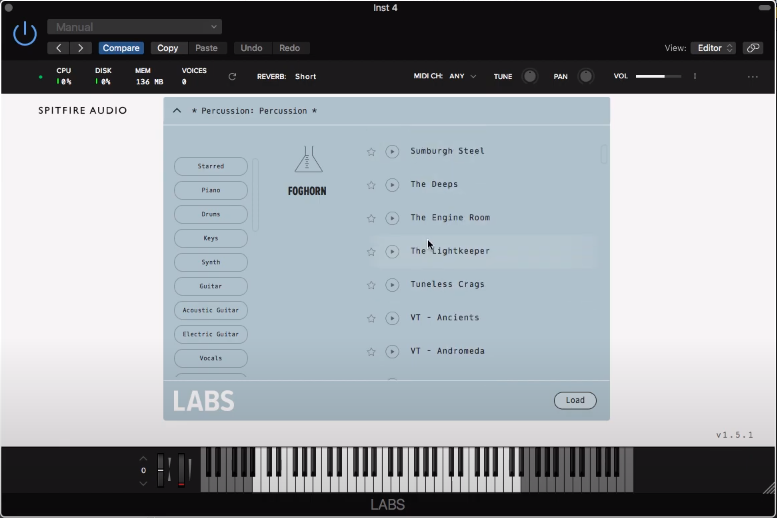Select the Synth category filter
The image size is (777, 518).
point(211,262)
